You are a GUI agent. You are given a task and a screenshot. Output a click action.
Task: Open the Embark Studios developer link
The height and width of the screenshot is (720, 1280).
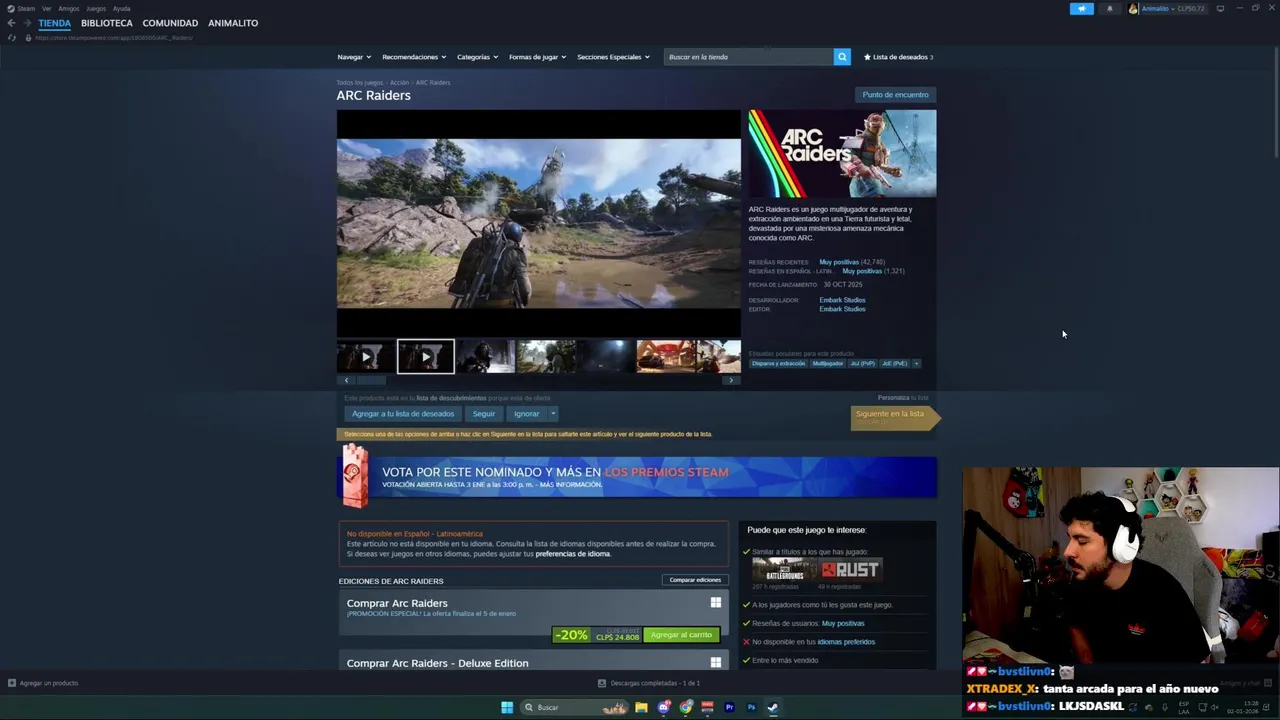(842, 300)
